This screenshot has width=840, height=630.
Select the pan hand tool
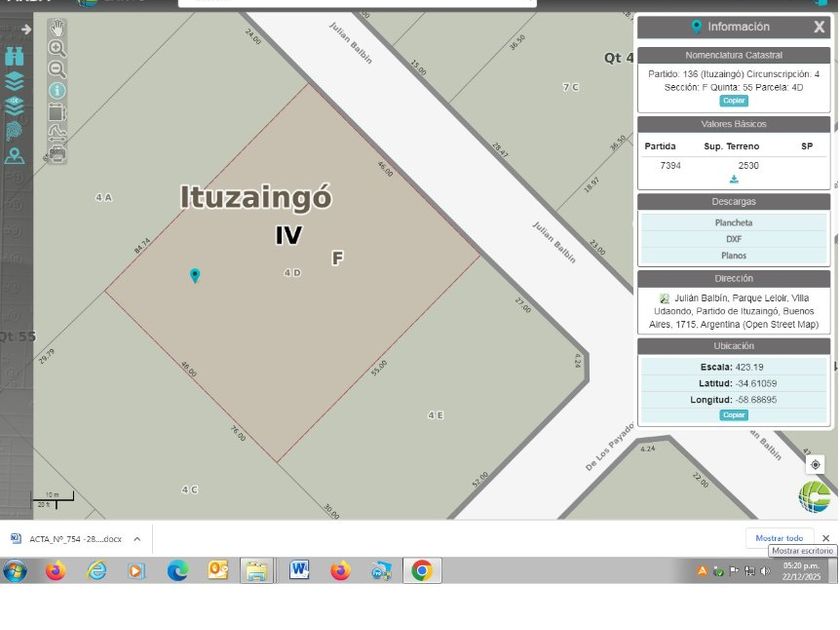coord(57,27)
